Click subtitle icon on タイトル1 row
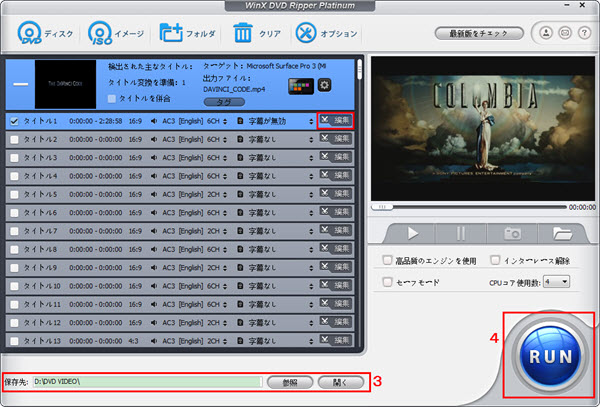The height and width of the screenshot is (407, 600). click(x=240, y=121)
